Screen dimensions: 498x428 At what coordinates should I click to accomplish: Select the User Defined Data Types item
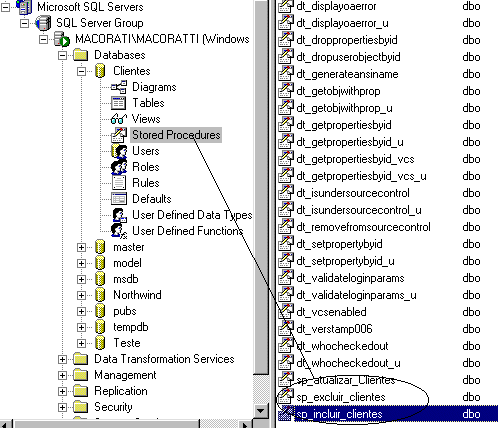[x=192, y=215]
